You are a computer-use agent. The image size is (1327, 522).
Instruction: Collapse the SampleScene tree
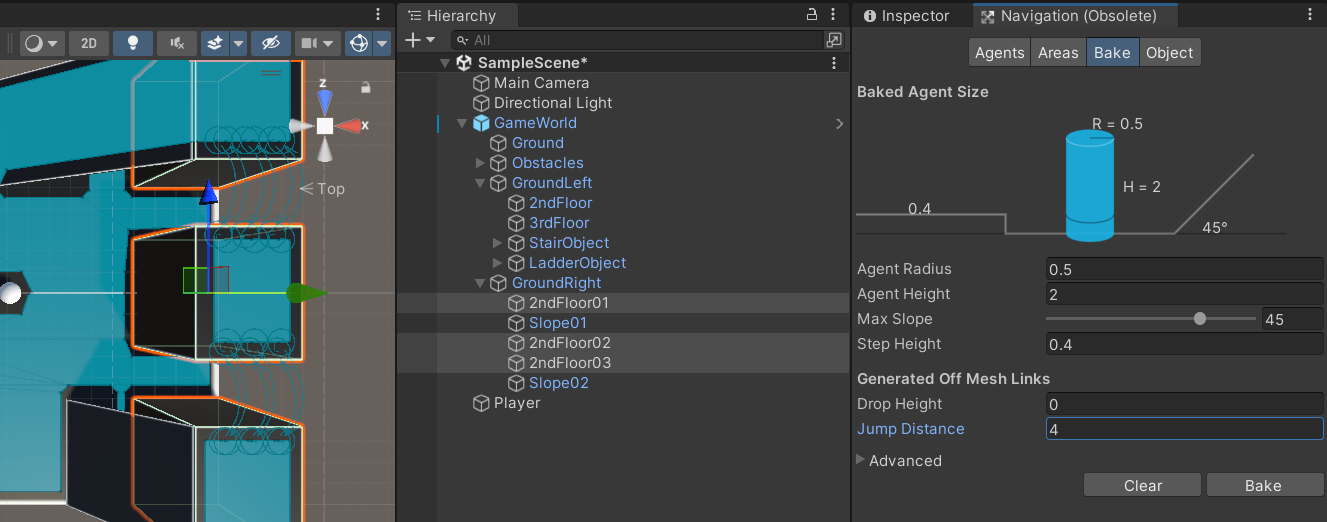tap(445, 63)
